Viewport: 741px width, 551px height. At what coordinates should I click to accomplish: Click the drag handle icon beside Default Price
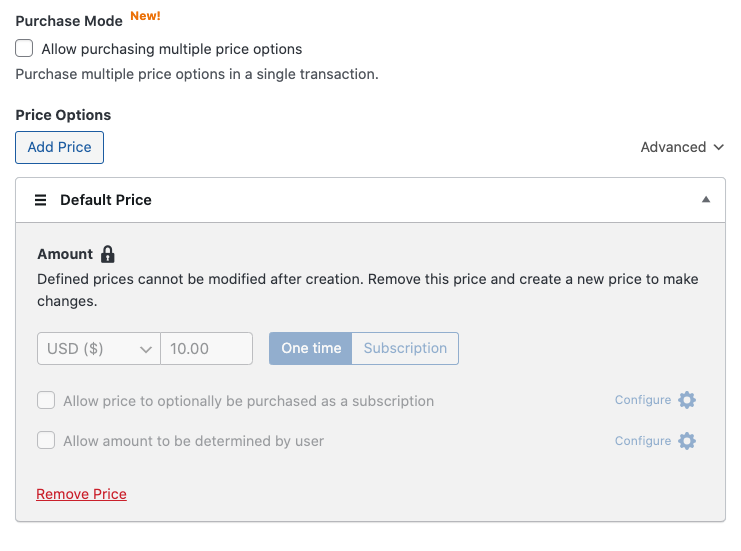pyautogui.click(x=41, y=200)
